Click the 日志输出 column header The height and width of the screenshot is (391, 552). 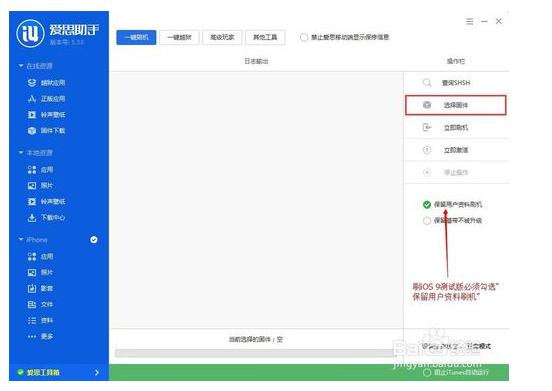tap(256, 61)
